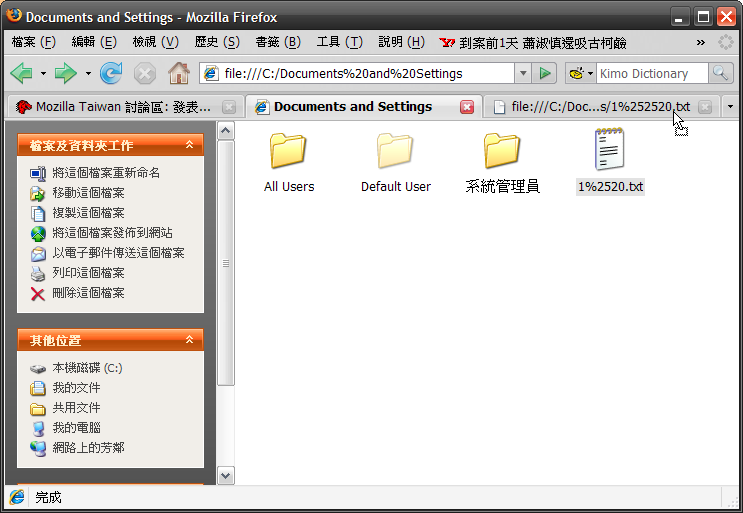Viewport: 743px width, 513px height.
Task: Open the address bar URL dropdown
Action: tap(523, 73)
